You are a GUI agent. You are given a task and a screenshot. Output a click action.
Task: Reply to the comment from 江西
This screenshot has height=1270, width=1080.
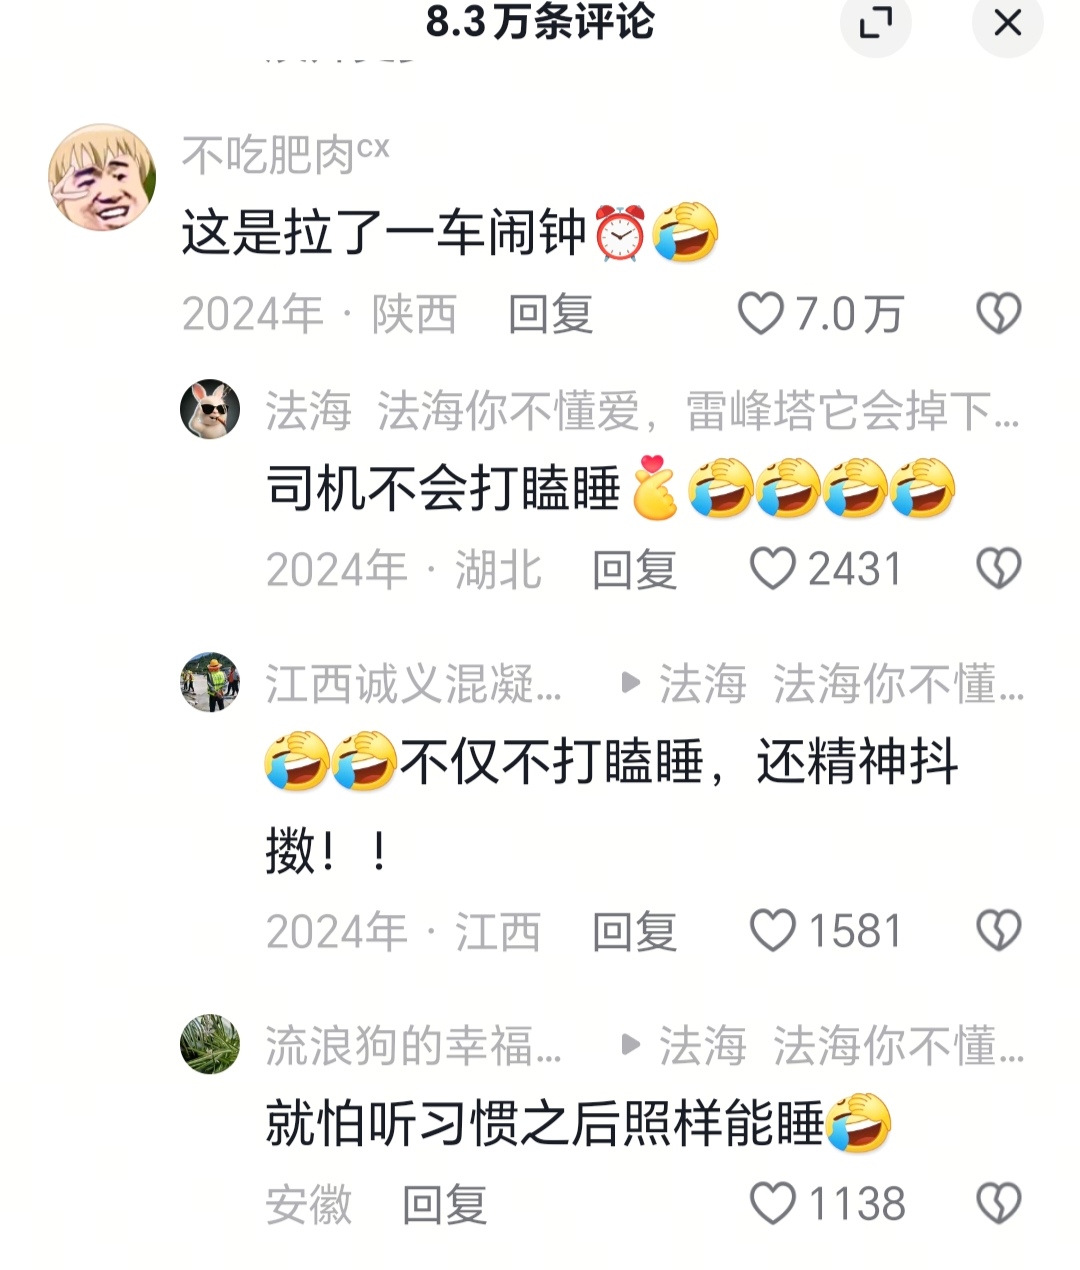tap(634, 932)
